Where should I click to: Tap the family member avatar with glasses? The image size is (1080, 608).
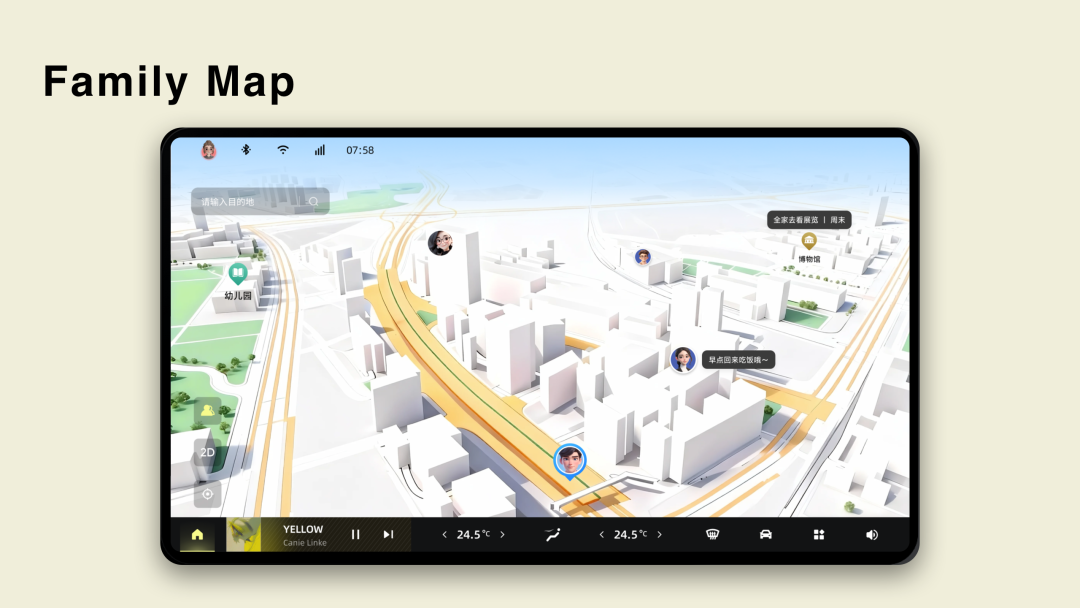click(440, 242)
